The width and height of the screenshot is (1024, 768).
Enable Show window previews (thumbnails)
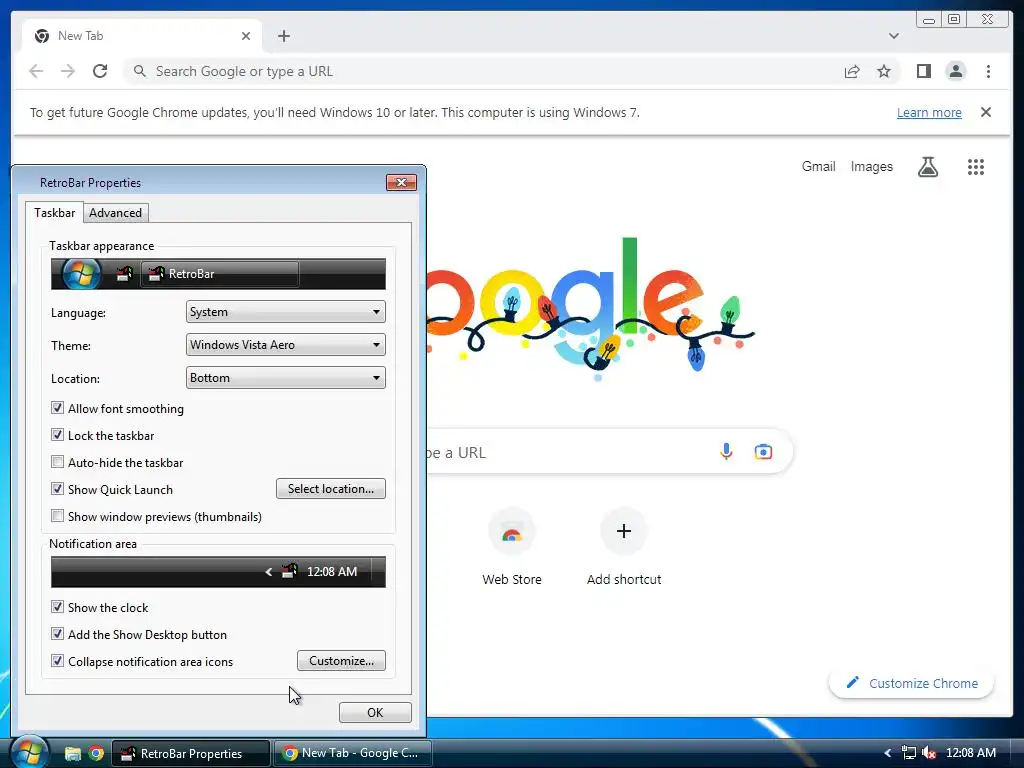point(57,516)
